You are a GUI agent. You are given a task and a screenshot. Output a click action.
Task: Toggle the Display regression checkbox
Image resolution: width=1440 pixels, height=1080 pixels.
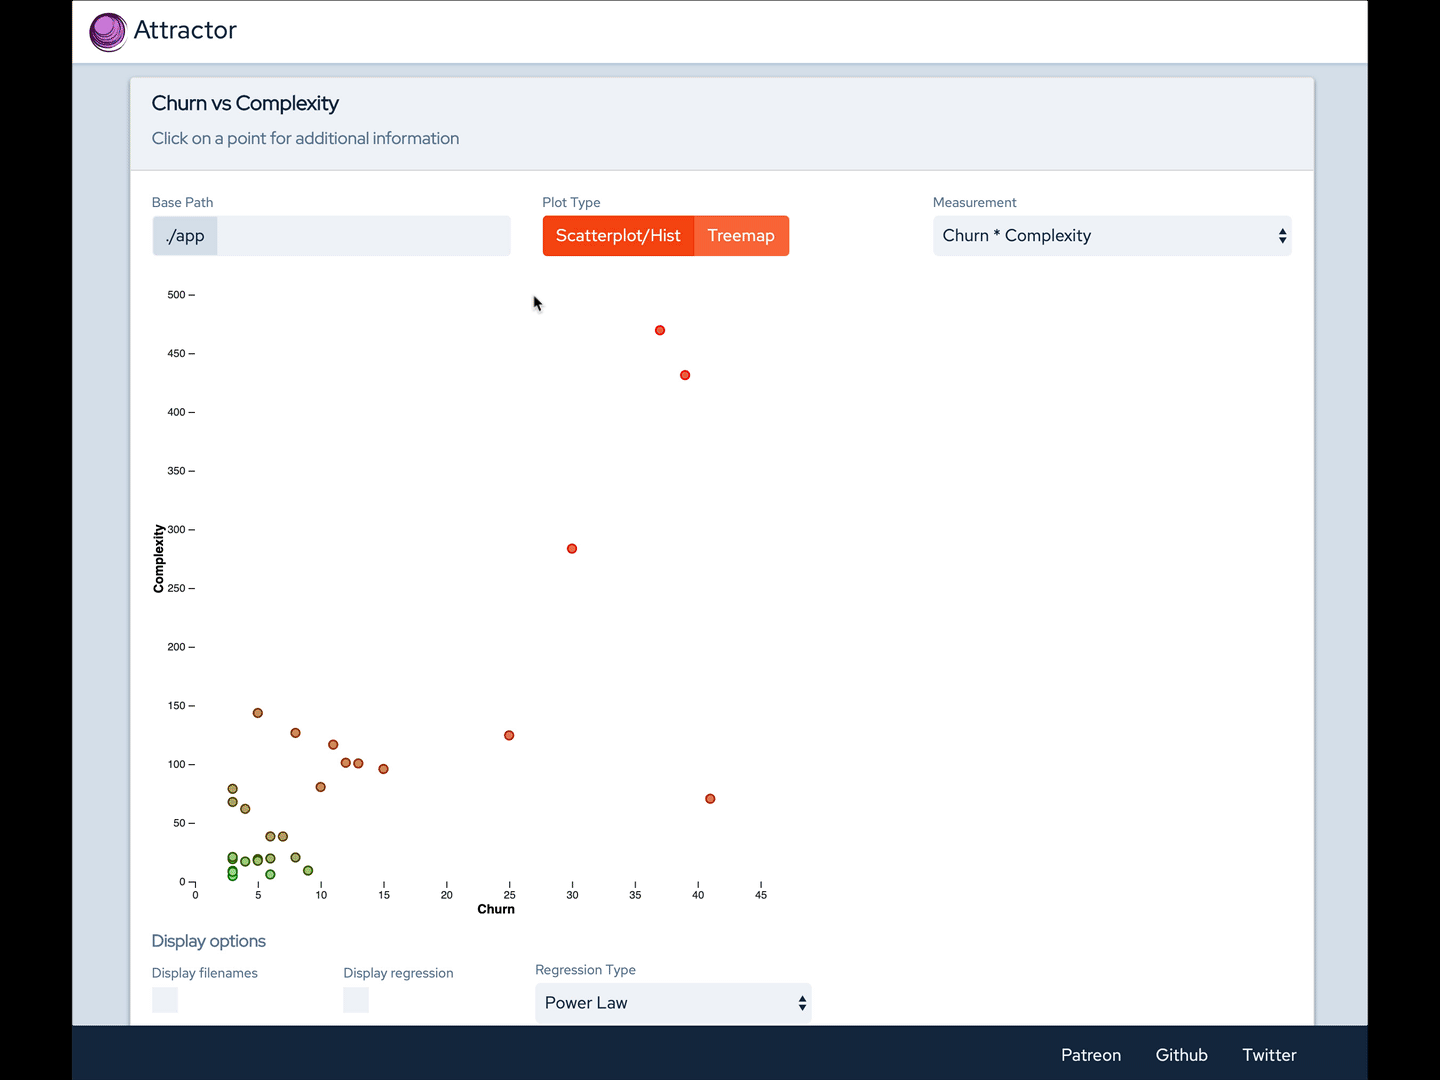(x=356, y=1000)
